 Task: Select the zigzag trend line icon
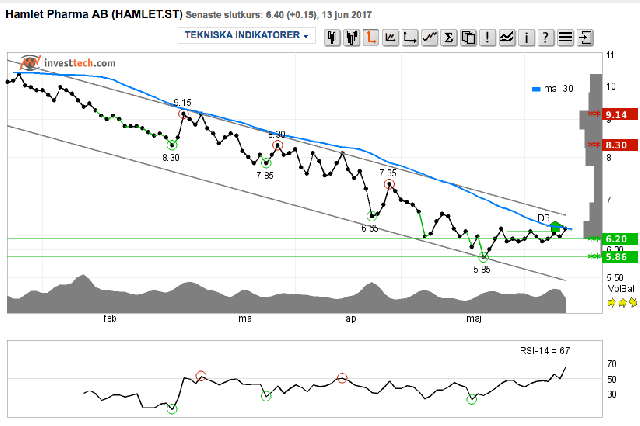[x=429, y=38]
